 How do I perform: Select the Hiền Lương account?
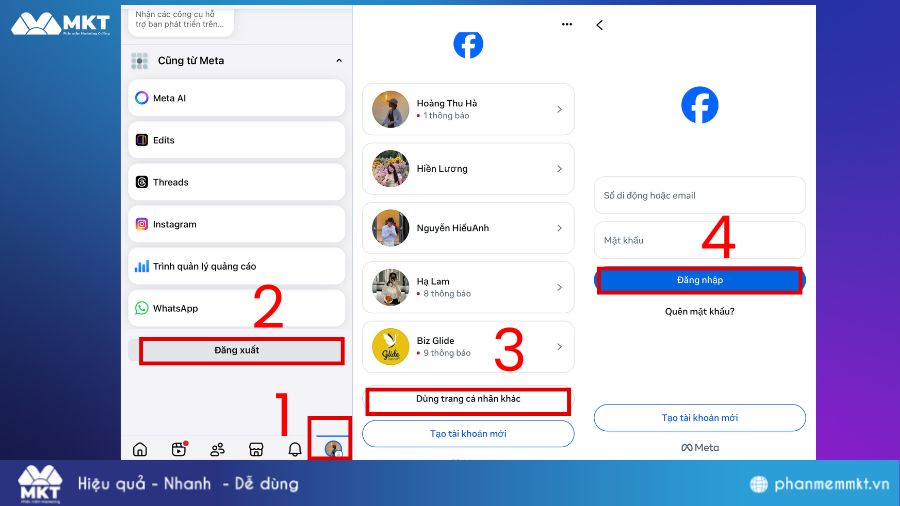468,169
